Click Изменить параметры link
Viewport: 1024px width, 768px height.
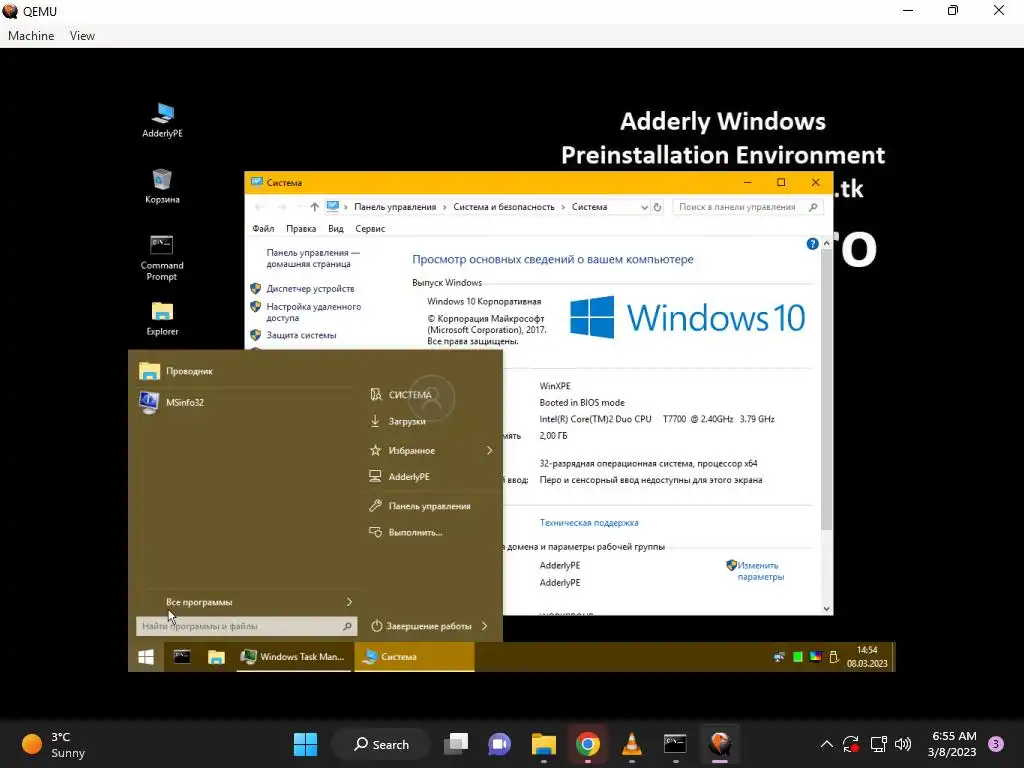[760, 571]
